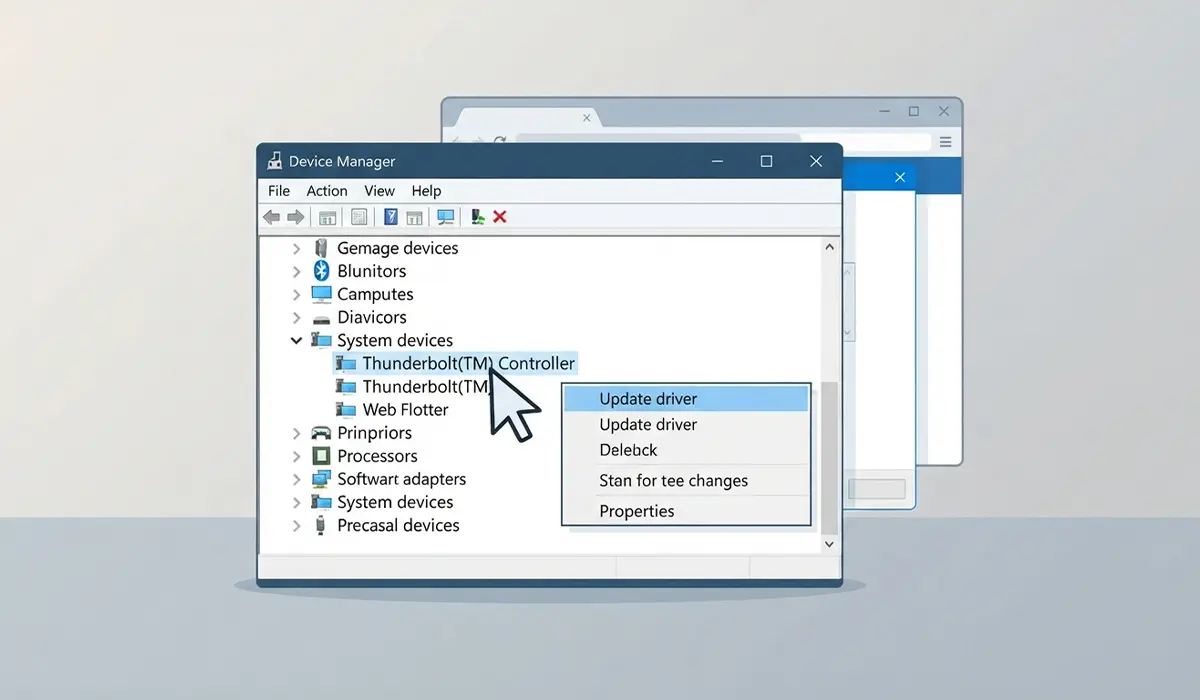Open the blue Help question-mark toolbar icon
This screenshot has height=700, width=1200.
(391, 217)
